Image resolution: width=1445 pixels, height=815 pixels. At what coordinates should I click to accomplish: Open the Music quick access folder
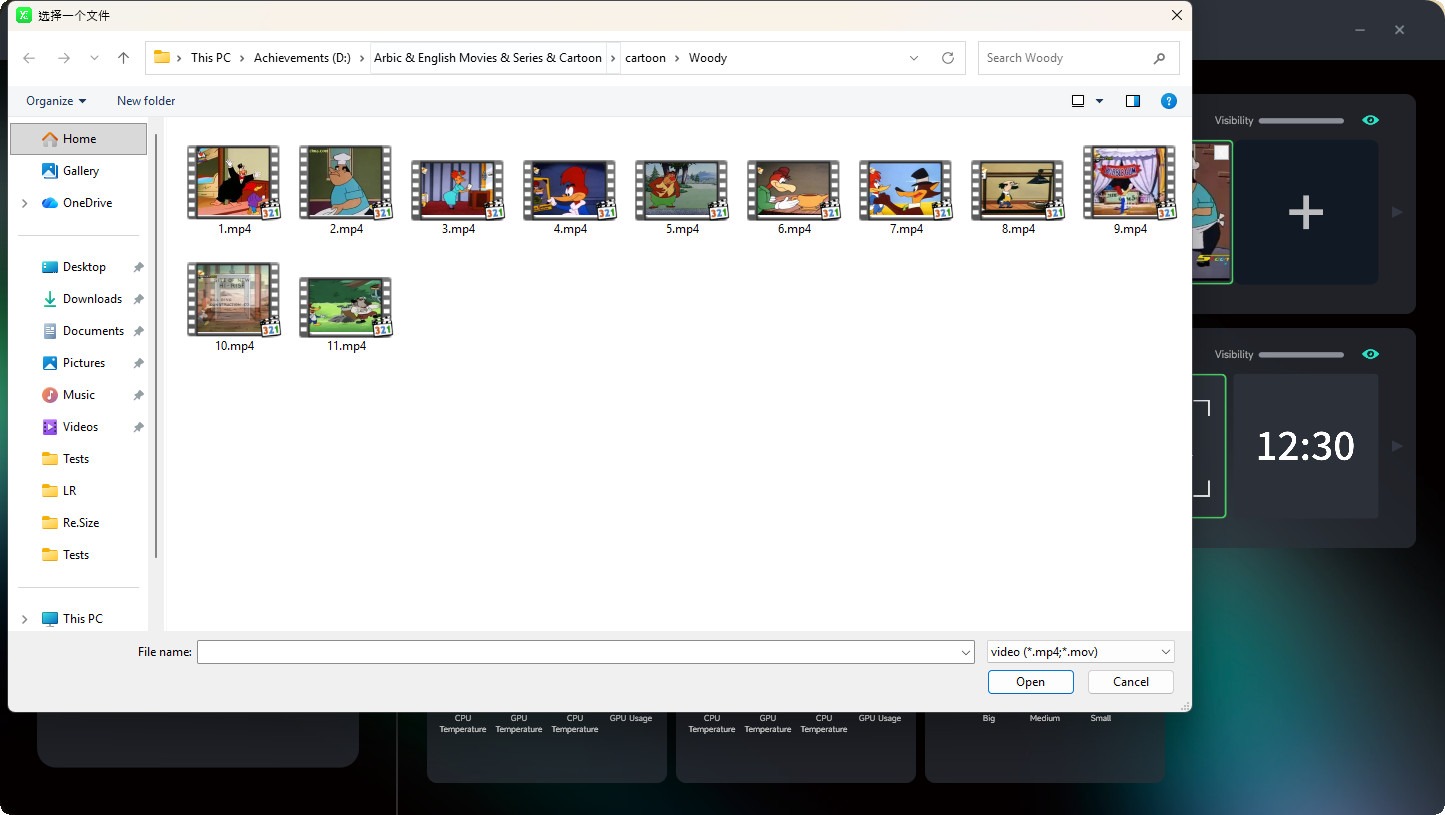(x=78, y=395)
